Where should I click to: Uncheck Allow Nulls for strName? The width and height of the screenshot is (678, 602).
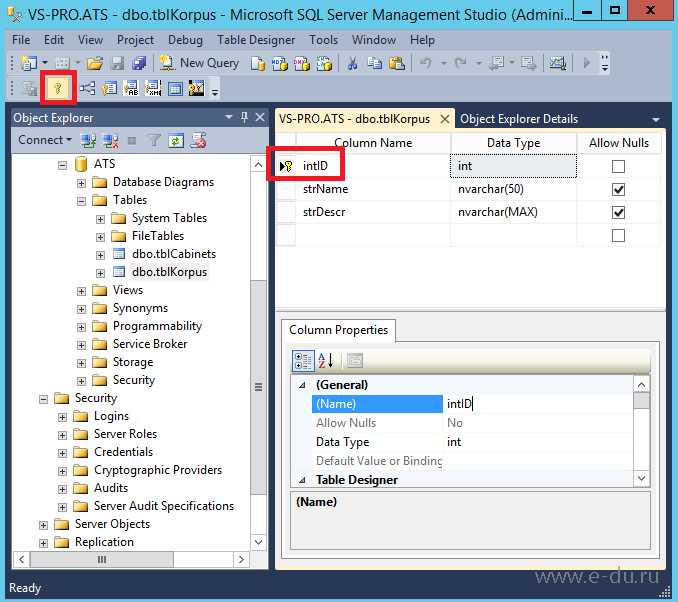point(618,190)
